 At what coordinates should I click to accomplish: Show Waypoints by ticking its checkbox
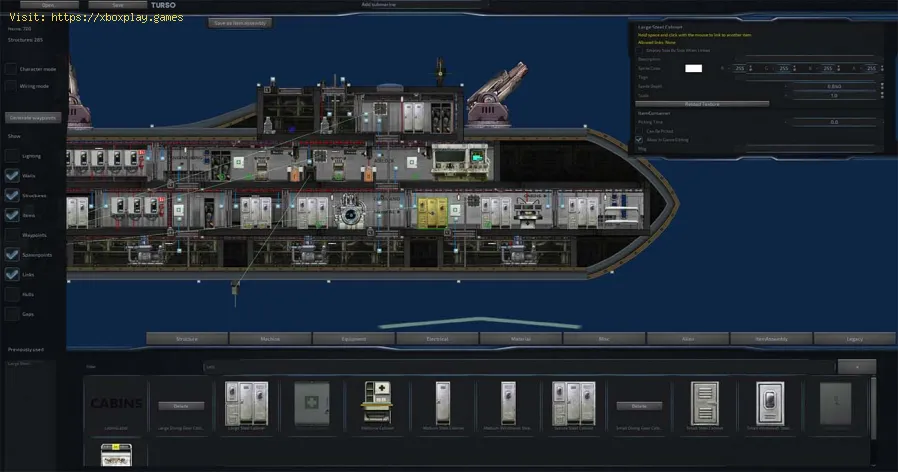pyautogui.click(x=12, y=235)
